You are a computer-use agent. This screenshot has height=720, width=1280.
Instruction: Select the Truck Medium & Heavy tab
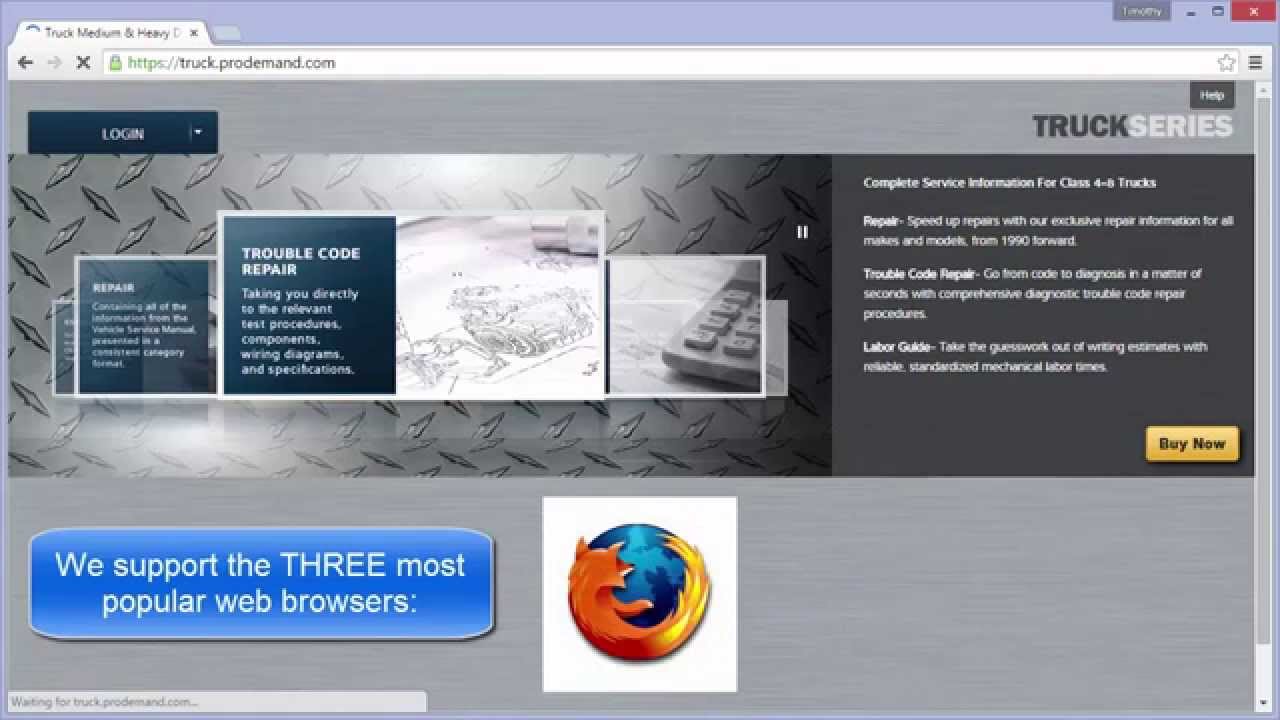pos(113,33)
